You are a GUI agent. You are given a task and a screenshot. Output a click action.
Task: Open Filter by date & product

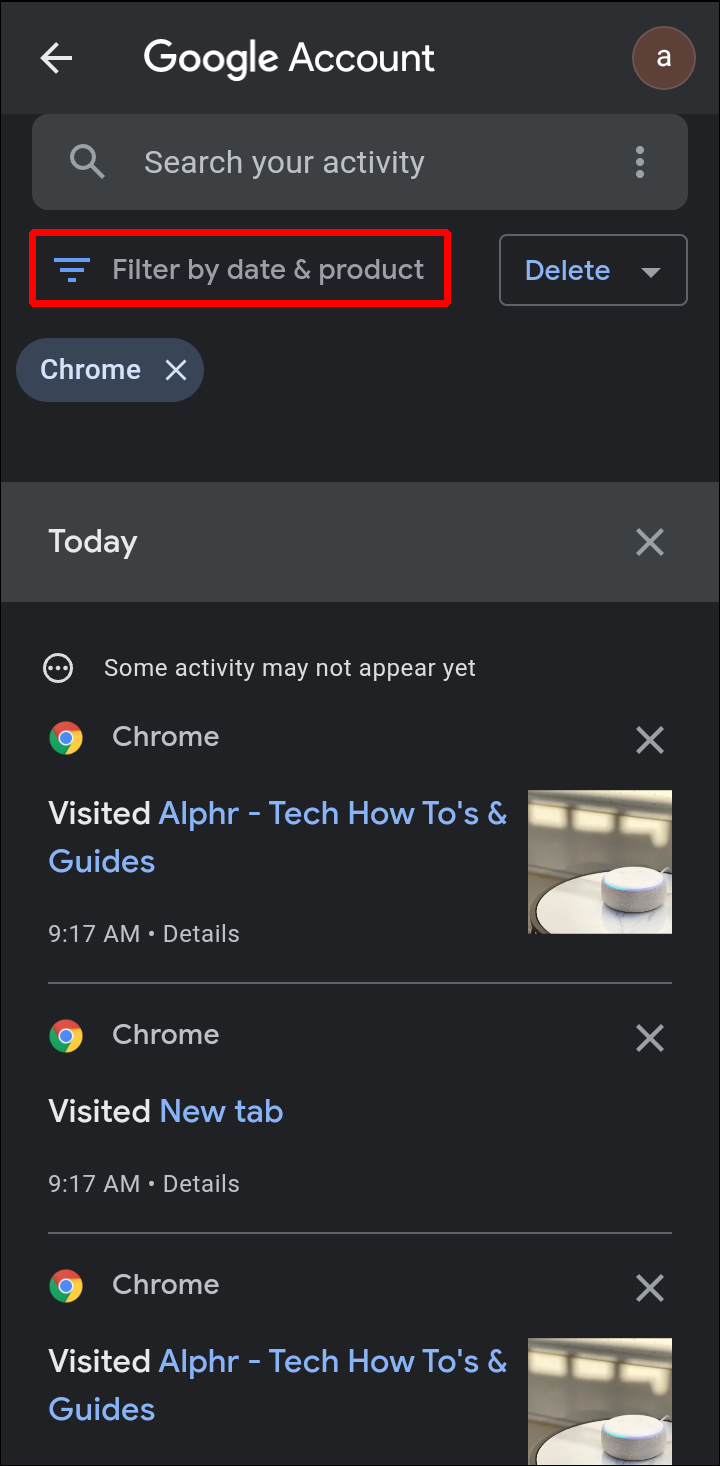(x=240, y=269)
